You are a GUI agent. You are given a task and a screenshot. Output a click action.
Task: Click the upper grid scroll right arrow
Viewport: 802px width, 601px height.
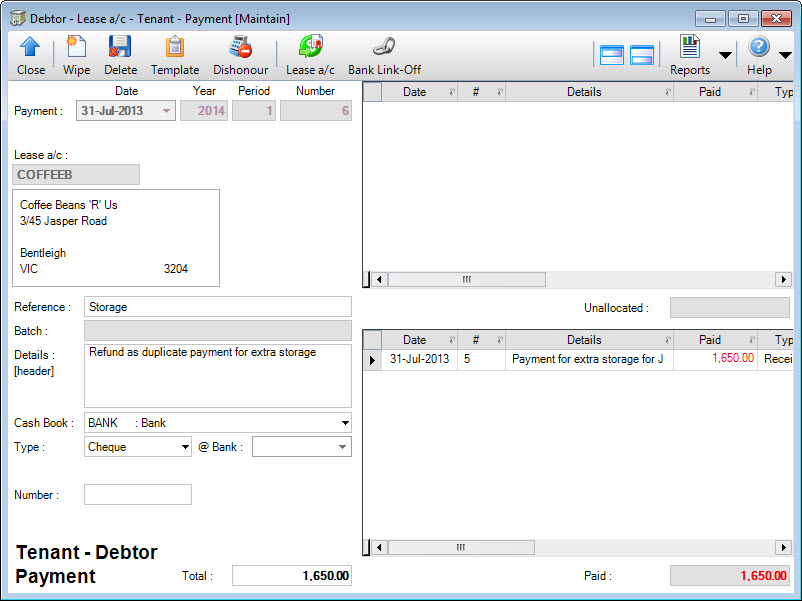point(783,279)
